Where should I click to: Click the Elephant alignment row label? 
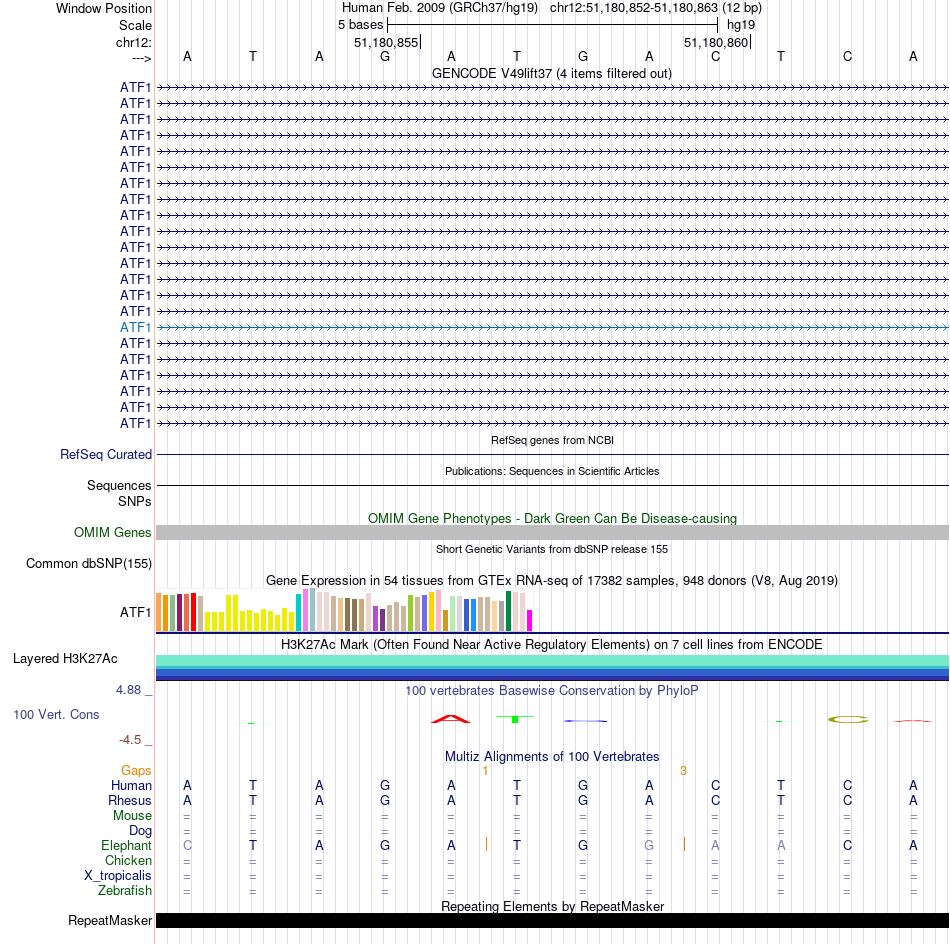pyautogui.click(x=127, y=845)
